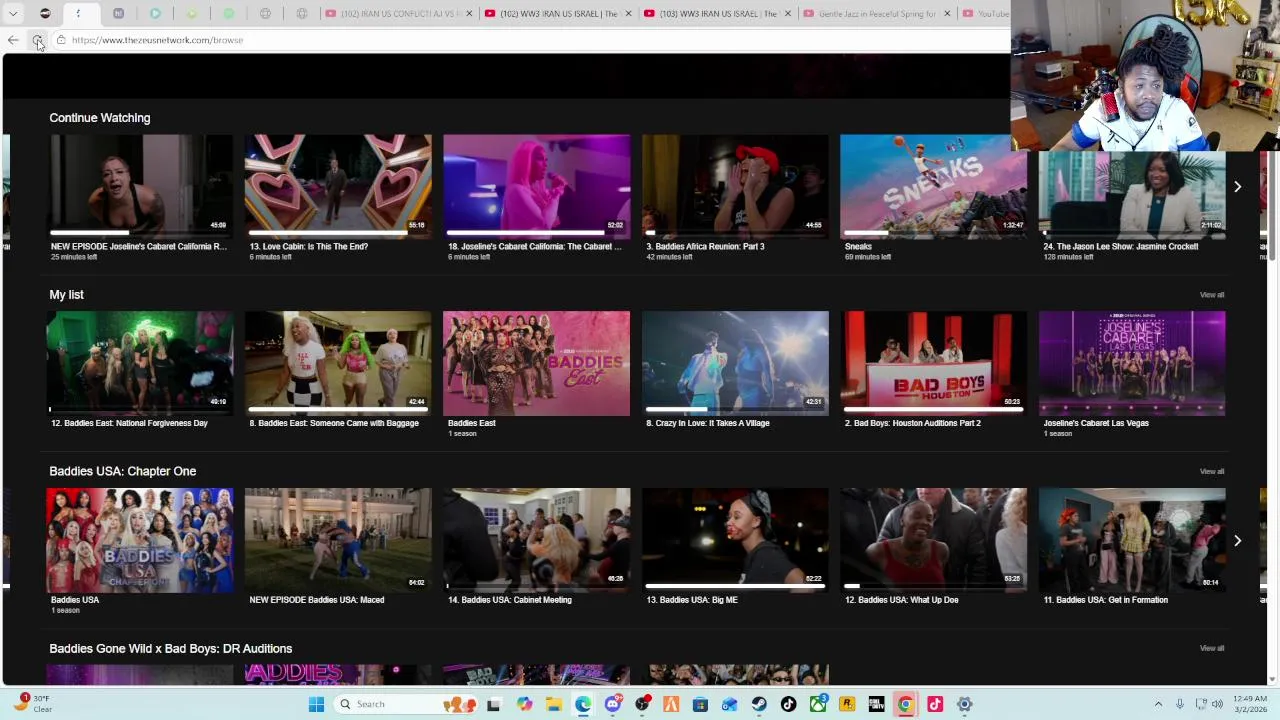Screen dimensions: 1280x720
Task: Open 'Baddies East: National Forgiveness Day' thumbnail
Action: [x=140, y=363]
